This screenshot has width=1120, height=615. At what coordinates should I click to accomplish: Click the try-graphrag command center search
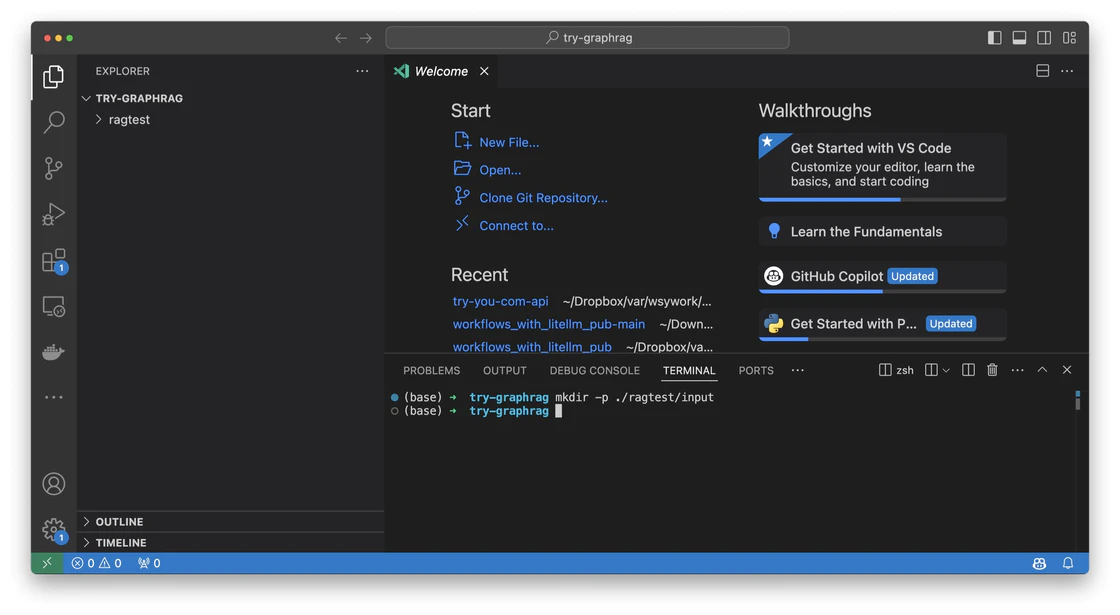(587, 38)
